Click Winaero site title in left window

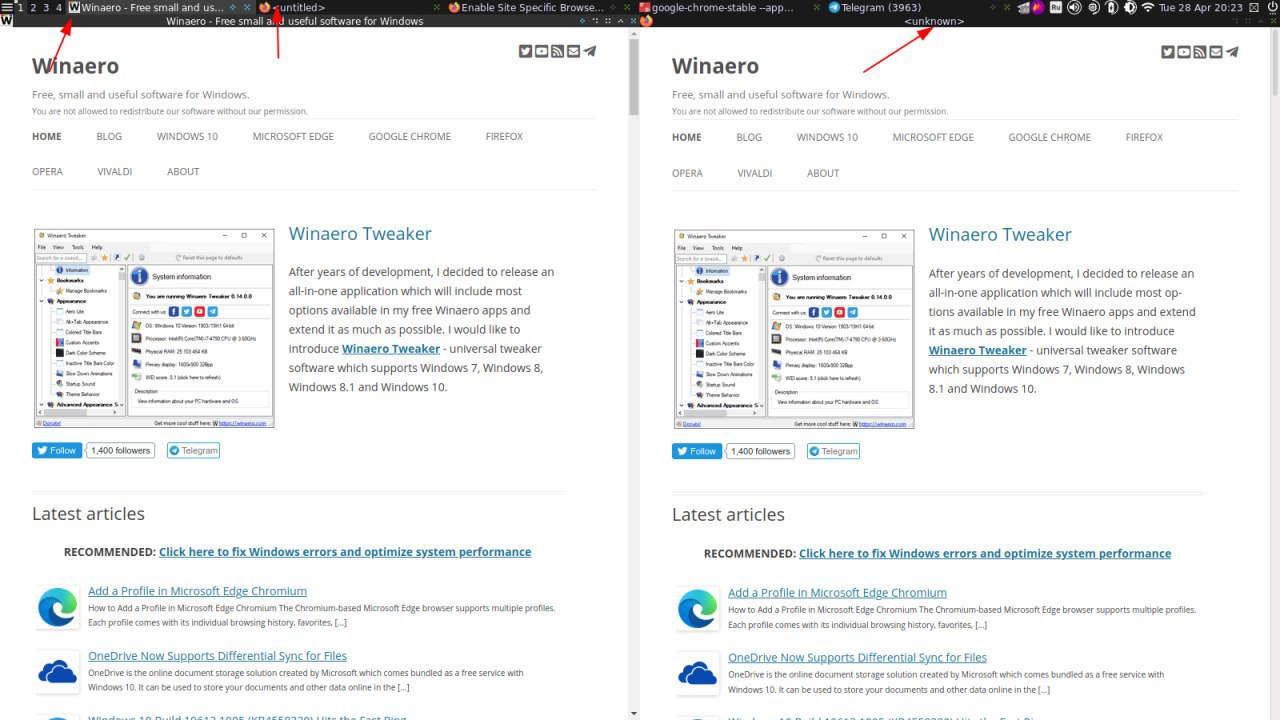pos(75,66)
